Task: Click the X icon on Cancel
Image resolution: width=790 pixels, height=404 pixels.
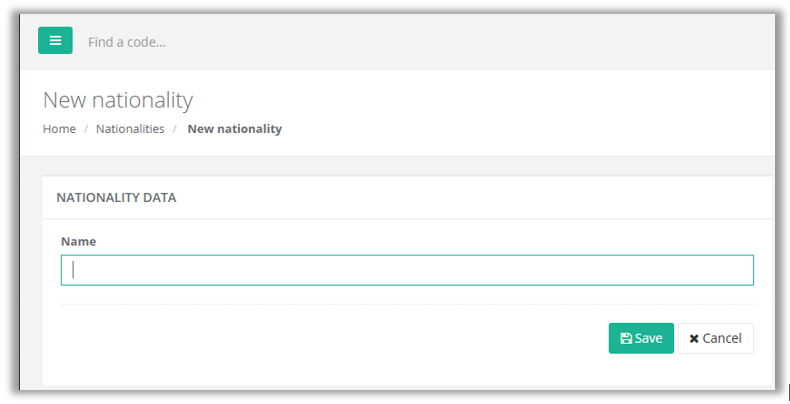Action: point(694,339)
